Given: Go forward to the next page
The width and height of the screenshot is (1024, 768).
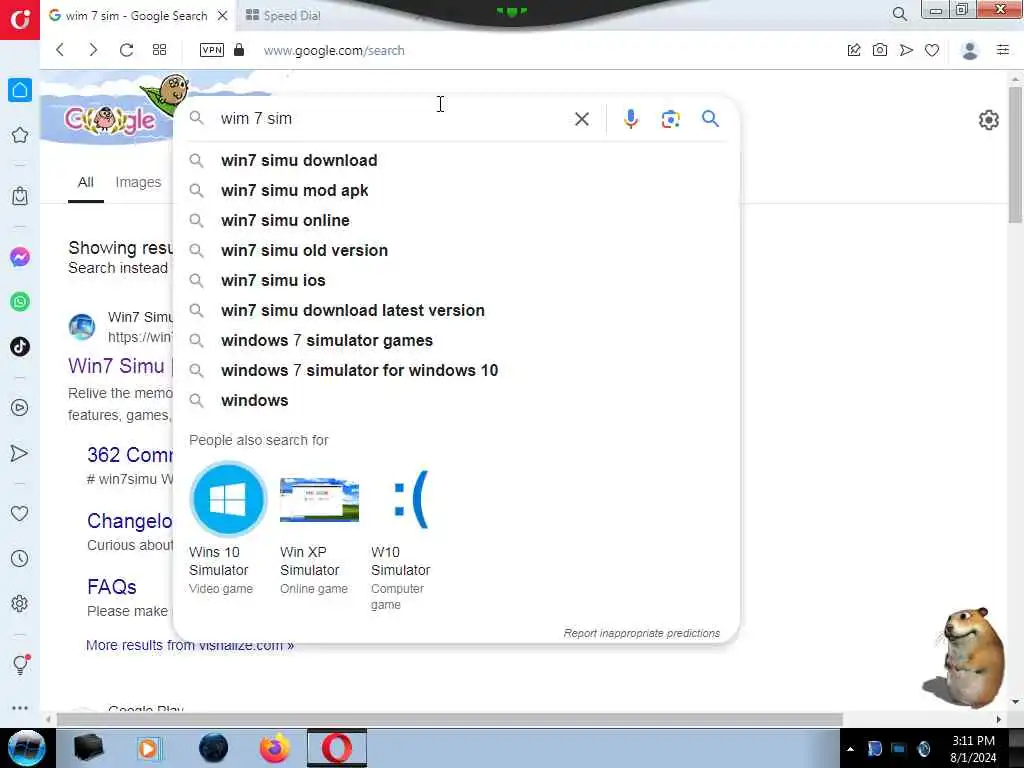Looking at the screenshot, I should point(93,50).
